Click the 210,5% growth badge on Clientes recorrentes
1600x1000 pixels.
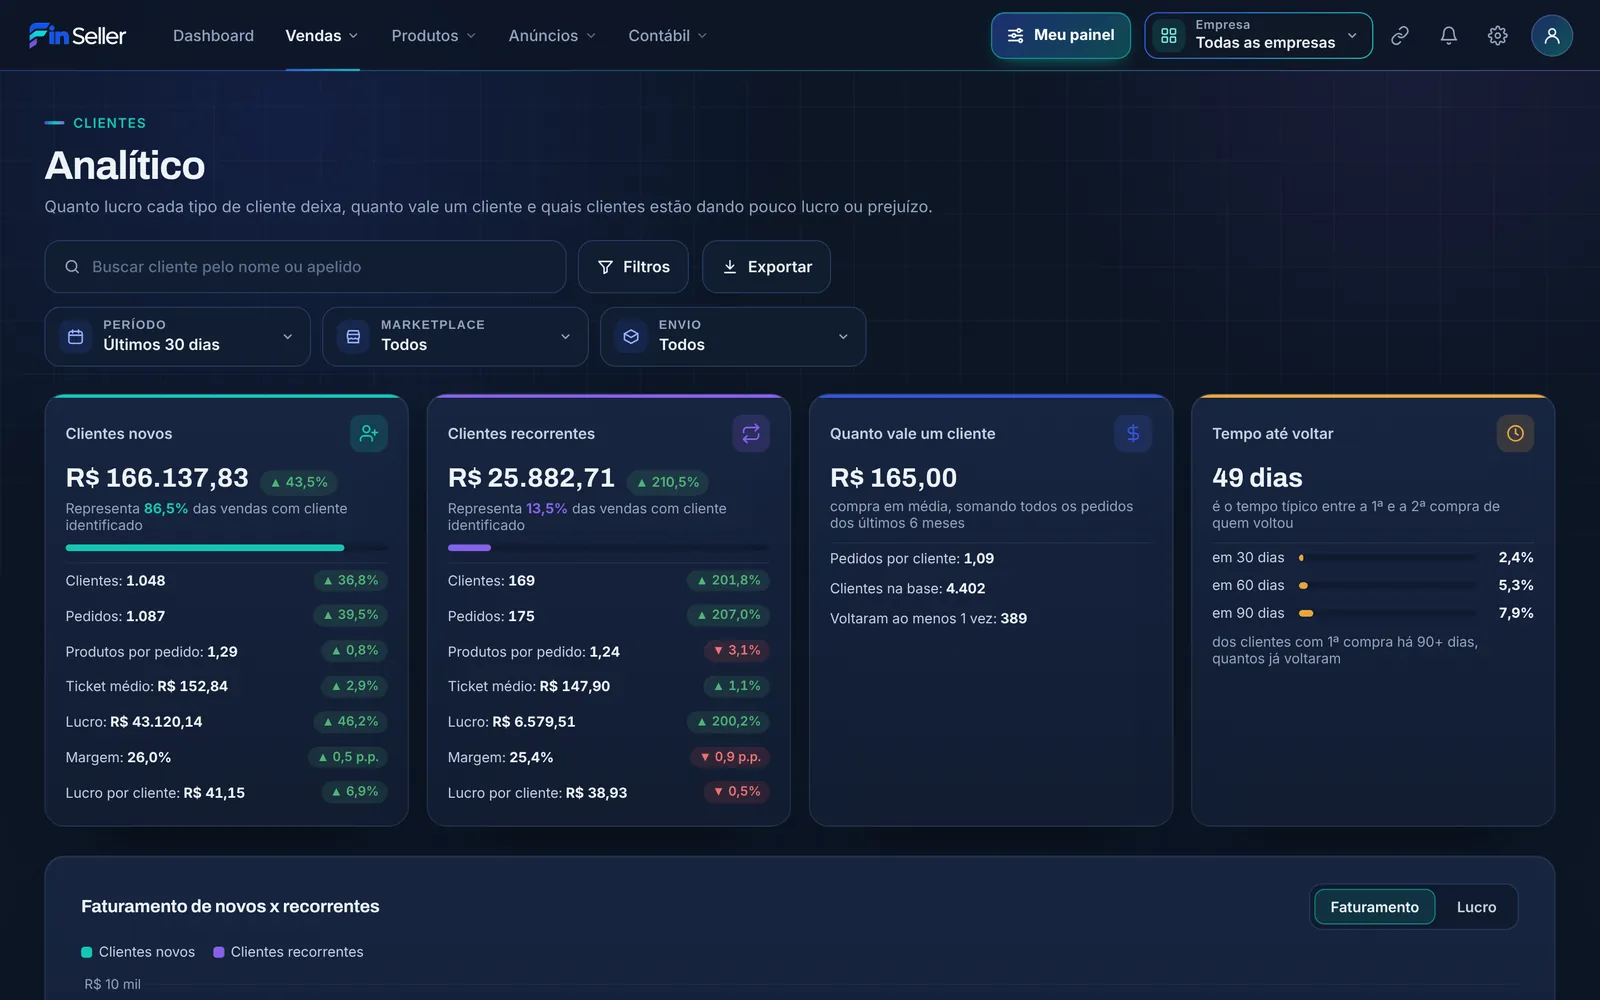(667, 482)
